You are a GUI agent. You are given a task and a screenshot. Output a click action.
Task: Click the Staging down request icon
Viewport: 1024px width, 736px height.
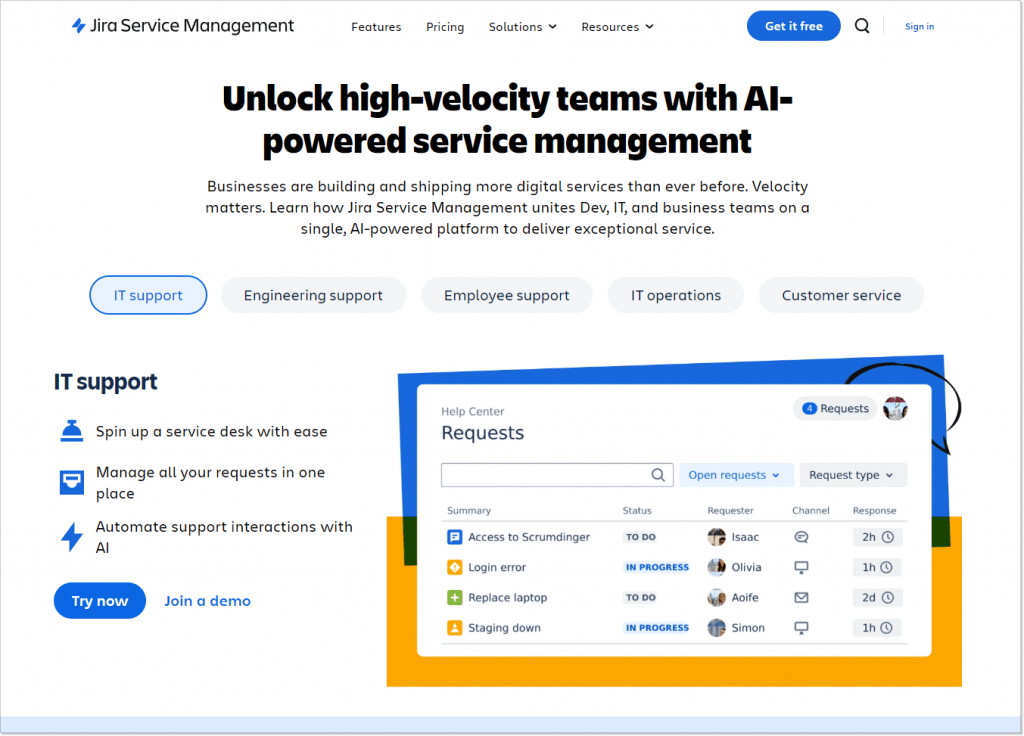tap(454, 627)
